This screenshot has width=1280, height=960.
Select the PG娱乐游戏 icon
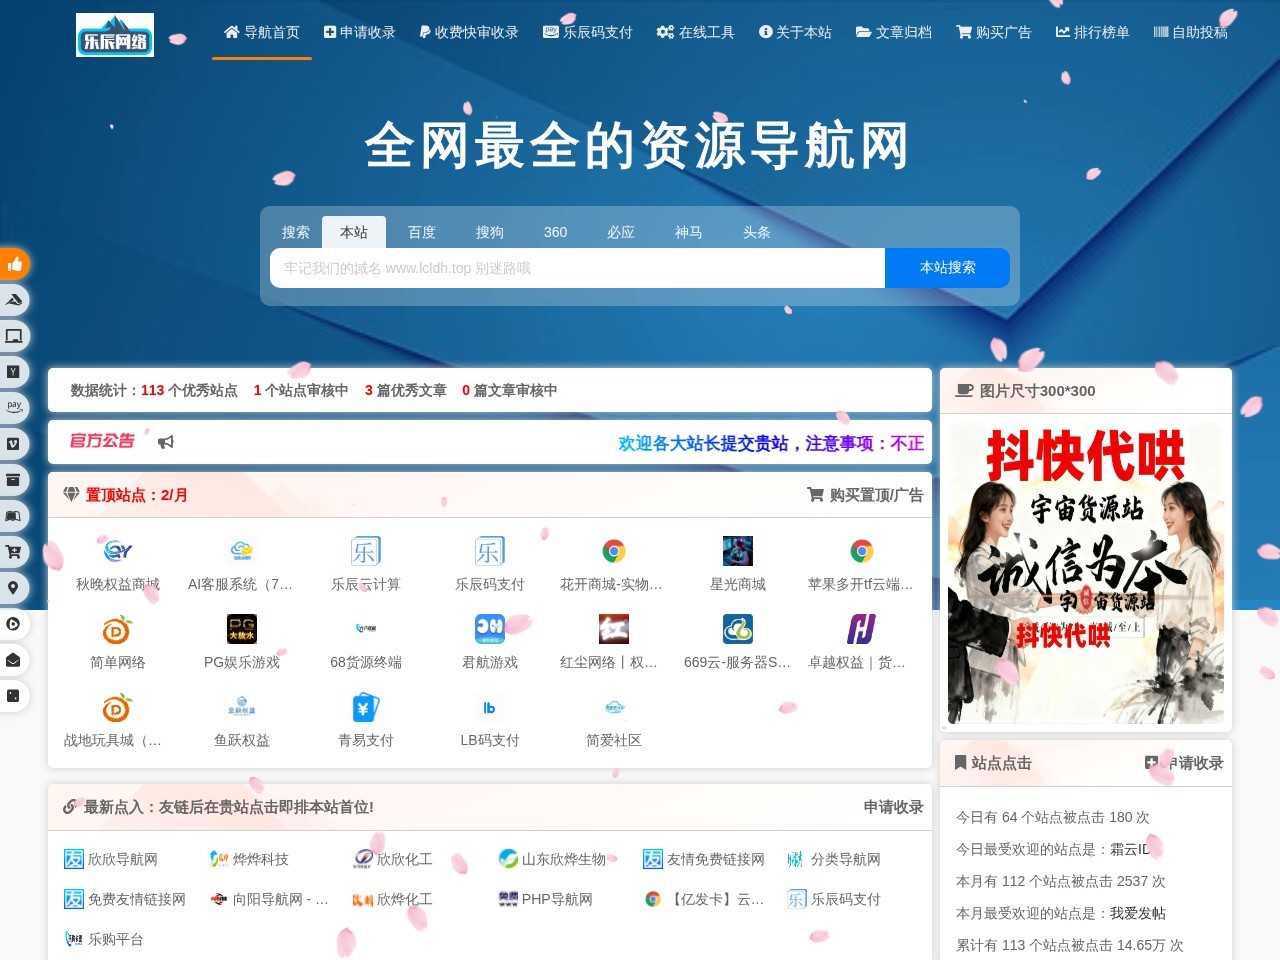tap(240, 629)
